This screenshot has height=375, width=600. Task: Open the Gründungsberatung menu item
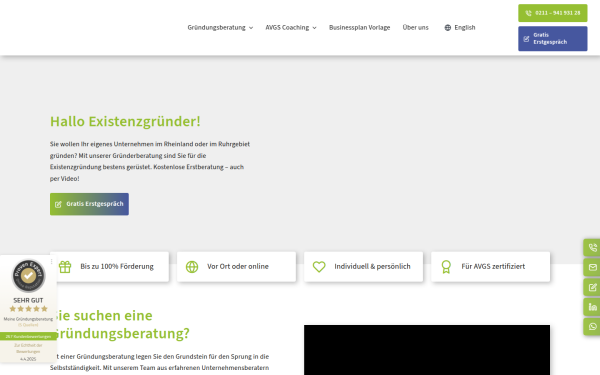[217, 28]
